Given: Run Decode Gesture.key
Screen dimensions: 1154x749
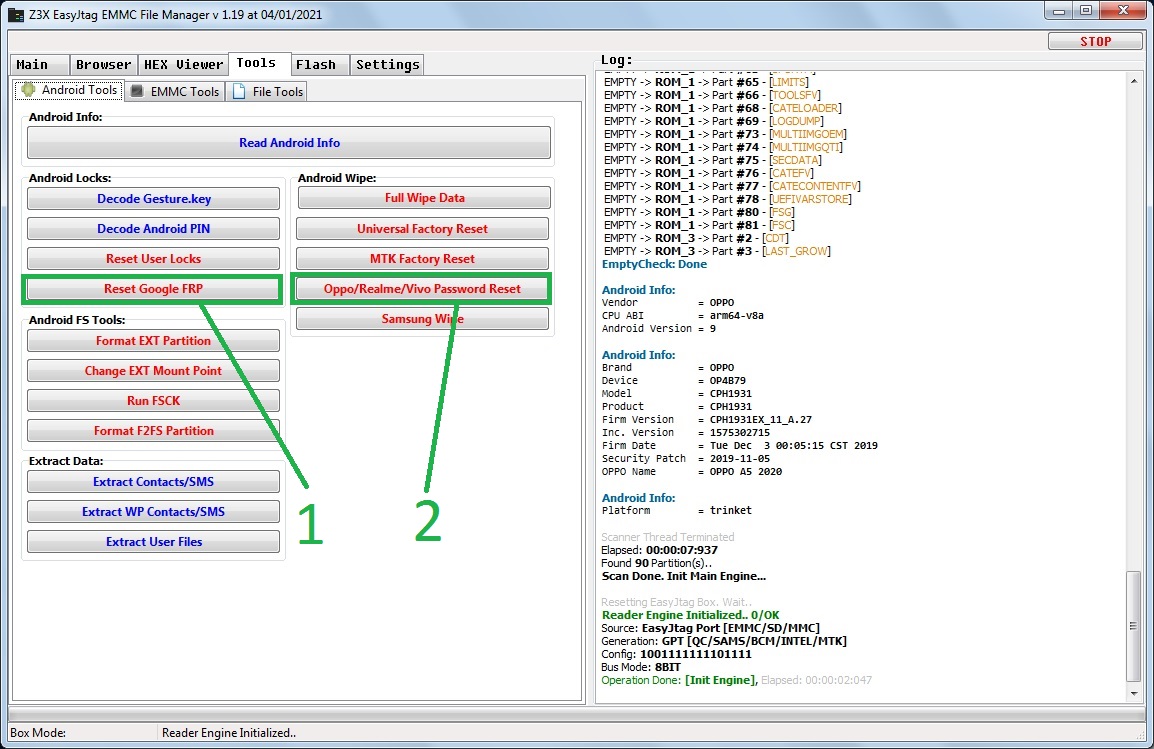Looking at the screenshot, I should (x=153, y=199).
